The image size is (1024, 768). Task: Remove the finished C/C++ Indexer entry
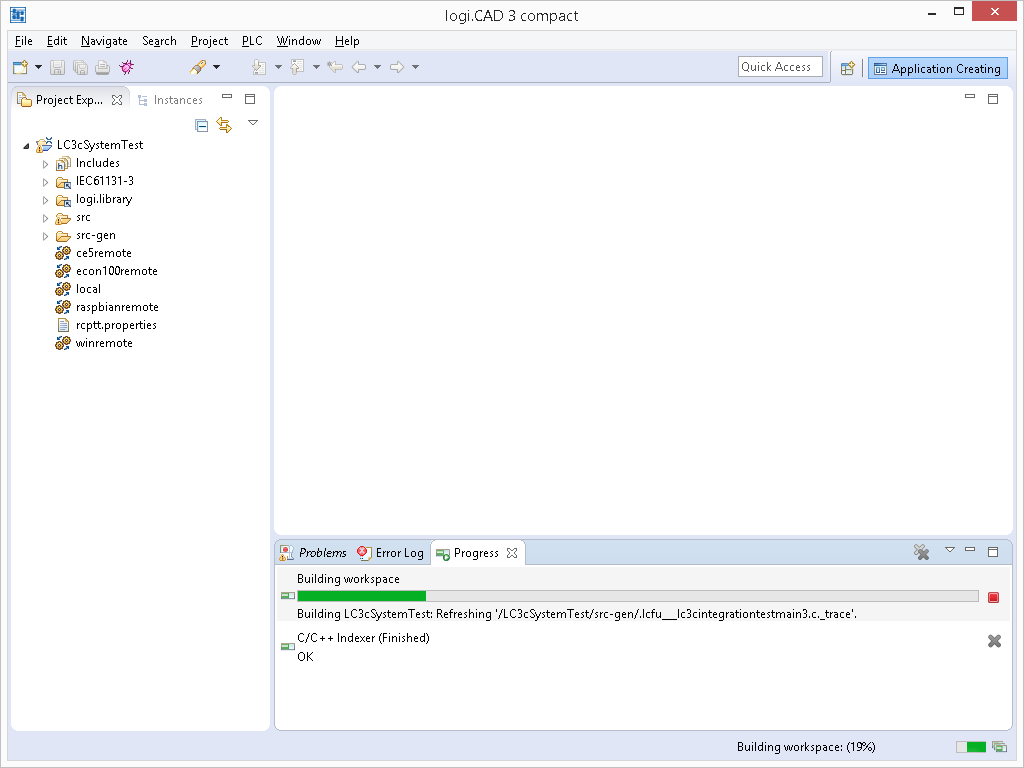pyautogui.click(x=994, y=641)
